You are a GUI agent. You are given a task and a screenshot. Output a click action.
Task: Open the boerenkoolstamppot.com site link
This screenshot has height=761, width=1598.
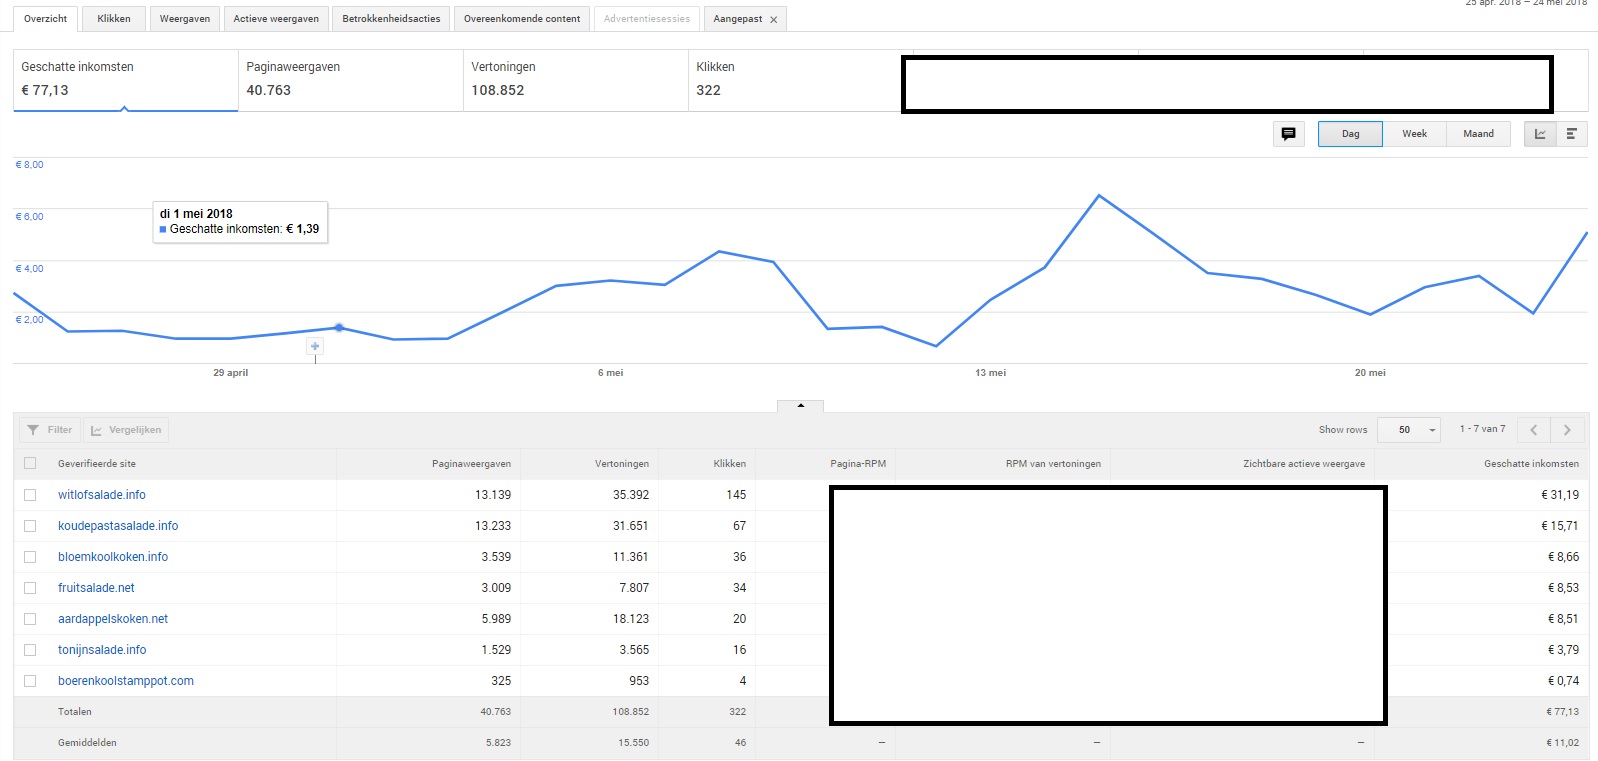[x=126, y=681]
